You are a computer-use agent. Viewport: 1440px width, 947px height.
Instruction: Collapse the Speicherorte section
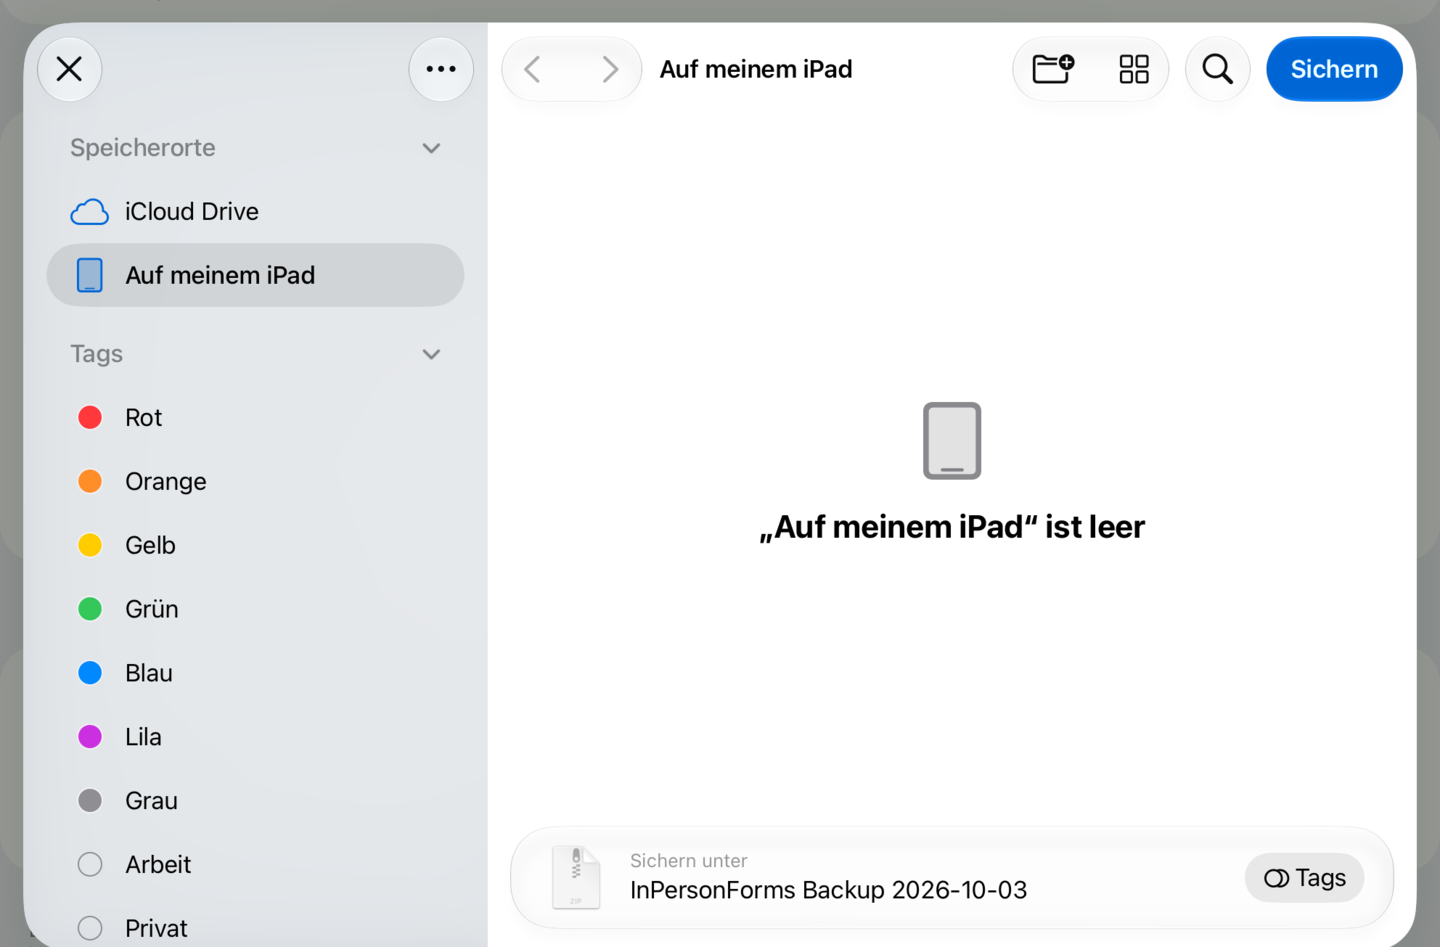431,148
